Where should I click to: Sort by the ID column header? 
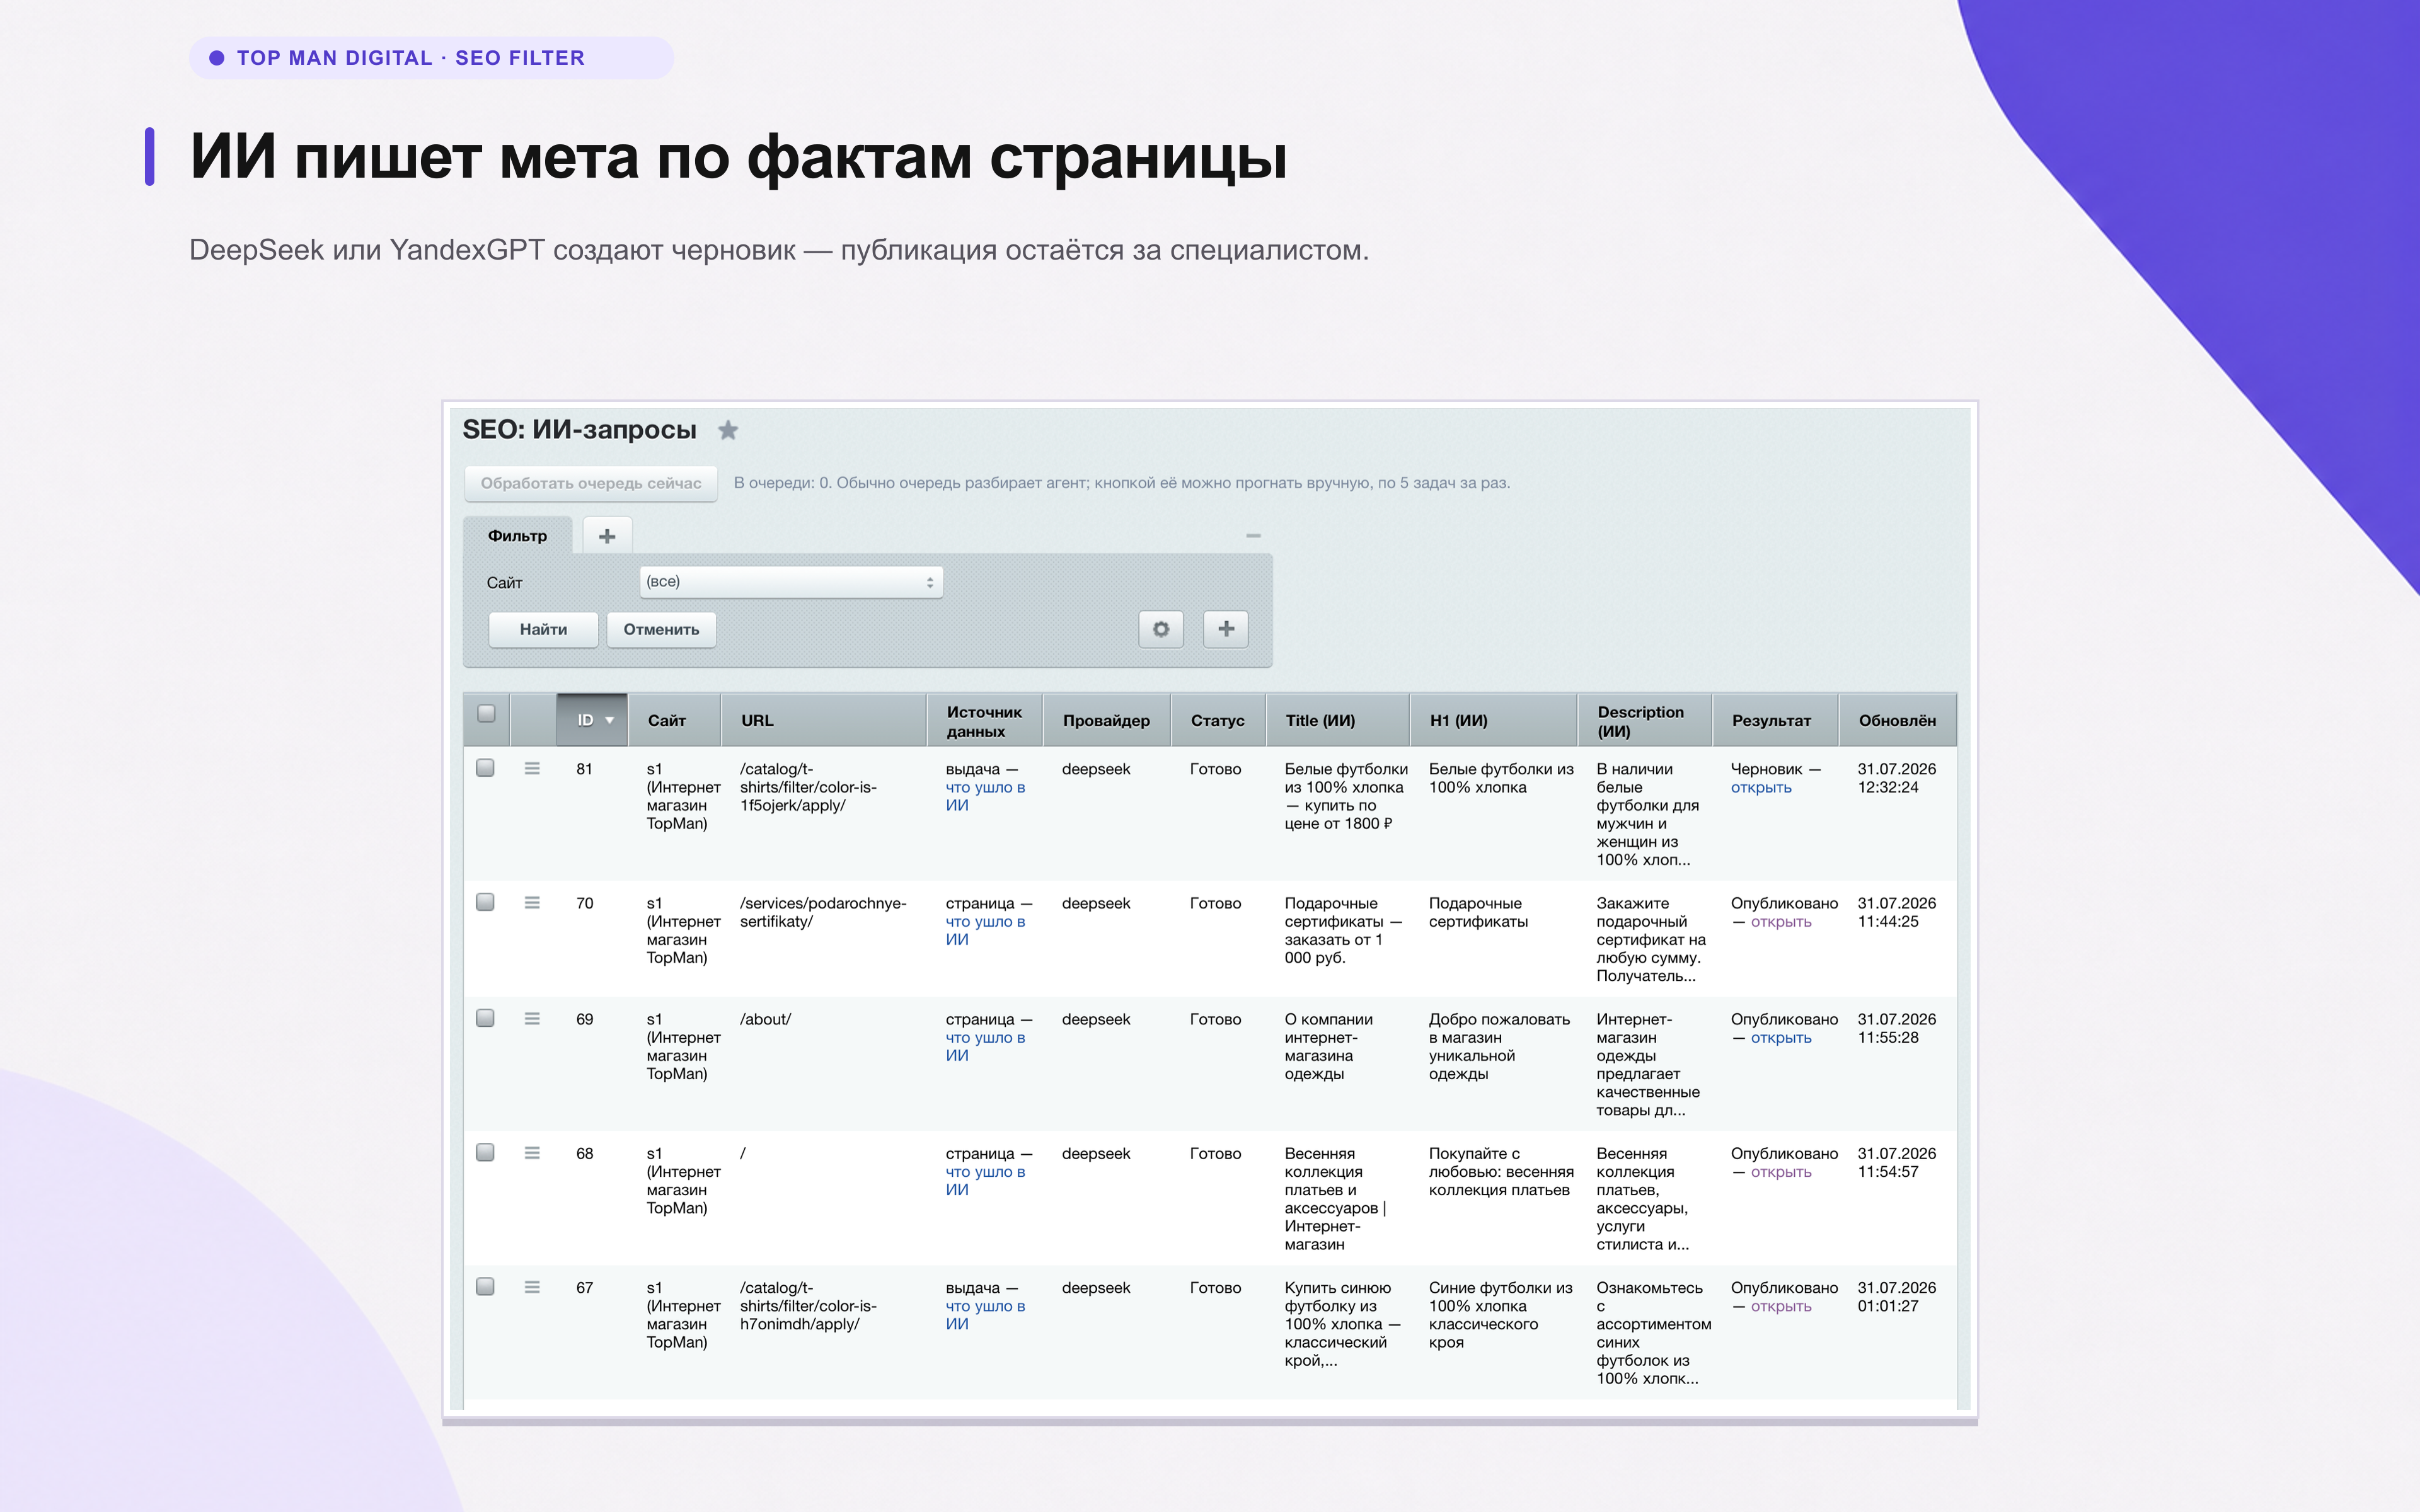pyautogui.click(x=592, y=720)
